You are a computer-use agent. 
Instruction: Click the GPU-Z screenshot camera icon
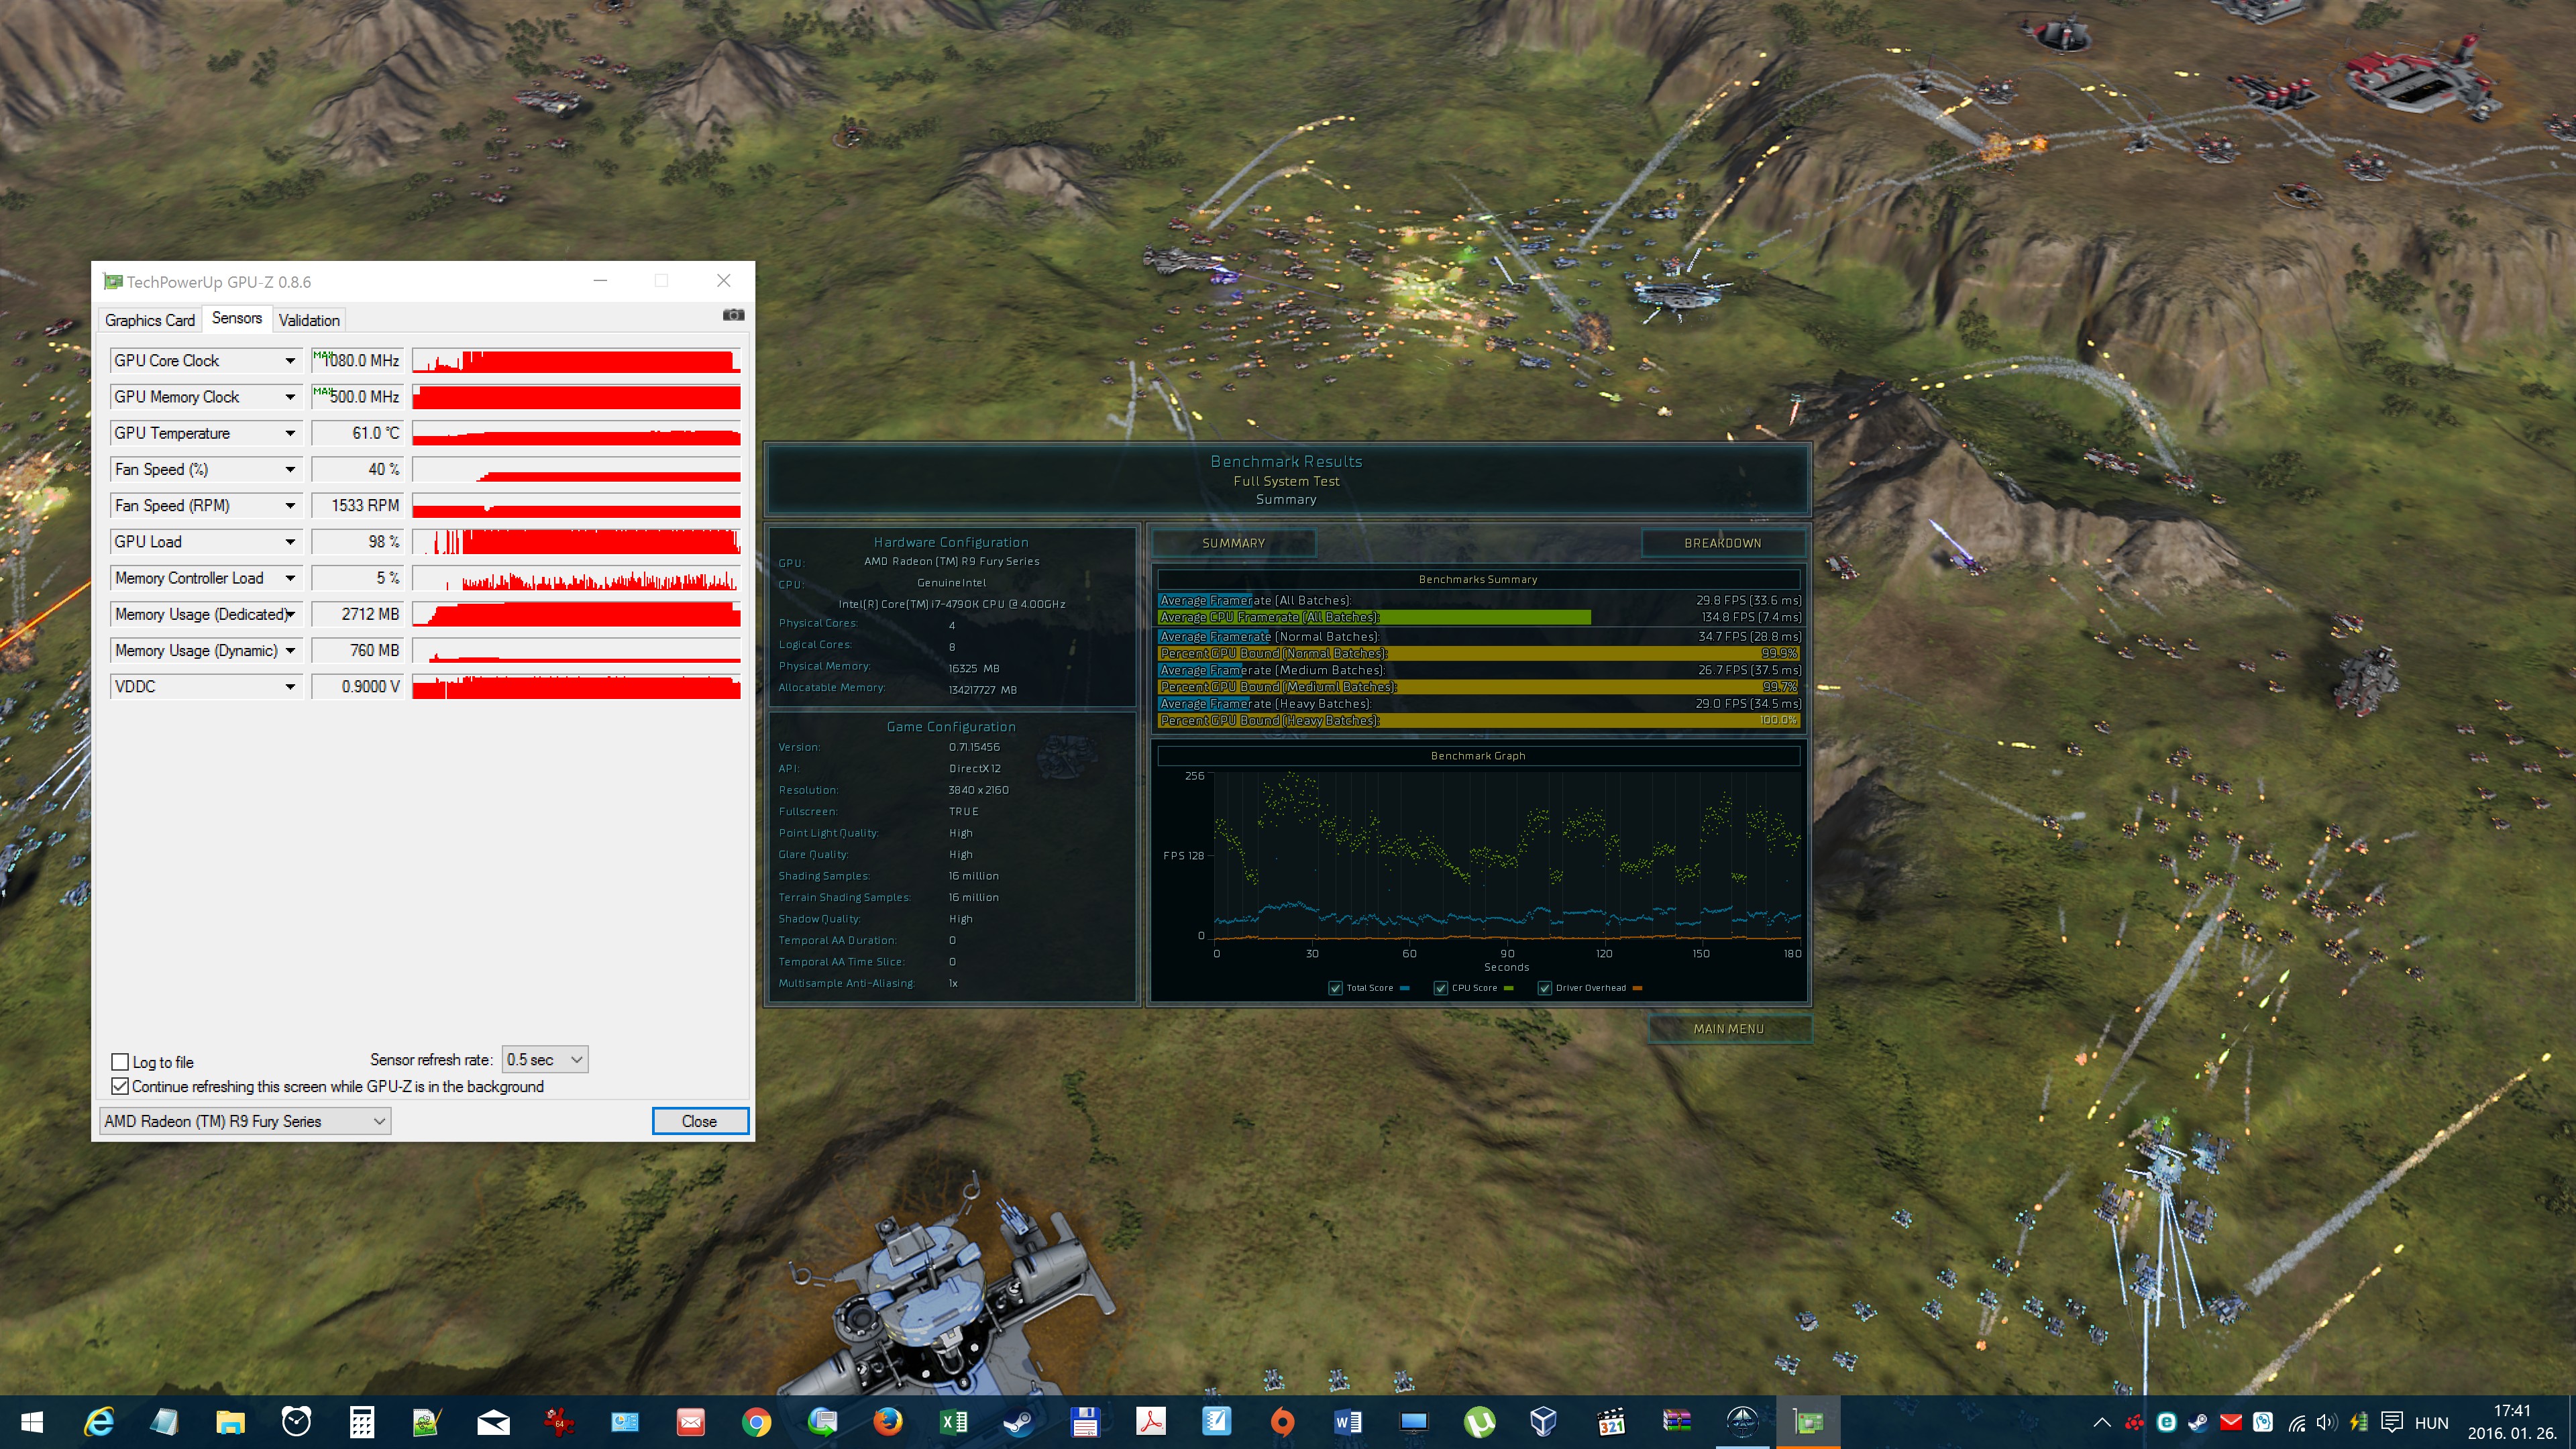(x=733, y=315)
